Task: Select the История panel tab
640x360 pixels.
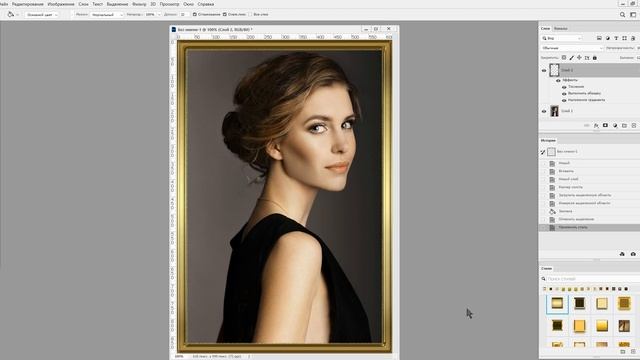Action: pos(548,140)
